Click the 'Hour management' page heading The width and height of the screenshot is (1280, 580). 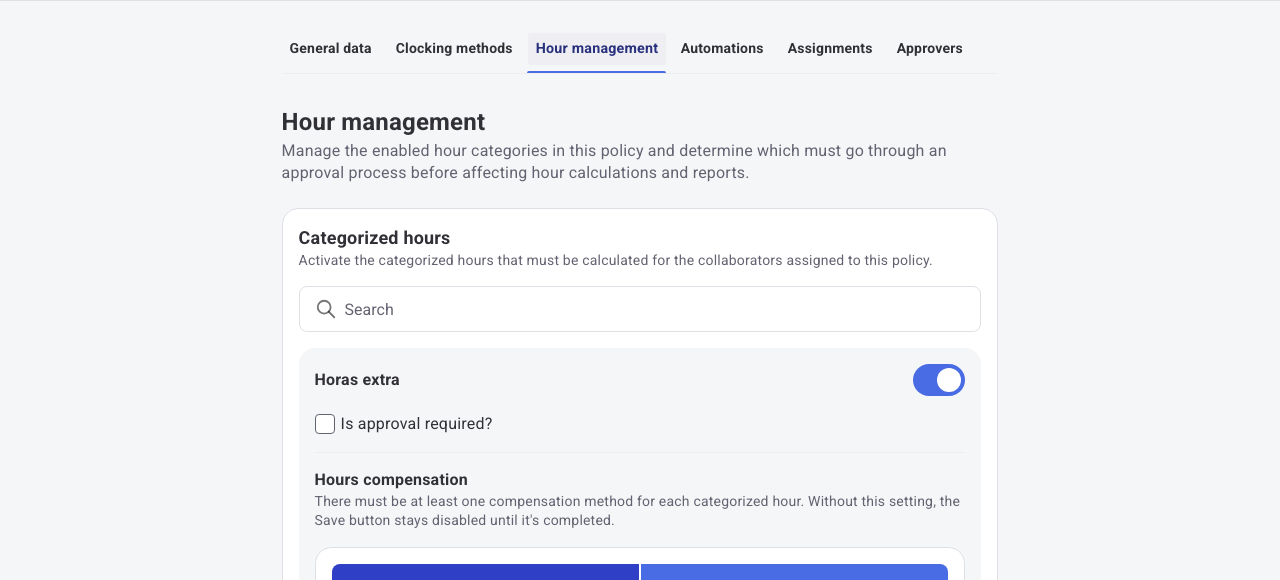point(383,122)
